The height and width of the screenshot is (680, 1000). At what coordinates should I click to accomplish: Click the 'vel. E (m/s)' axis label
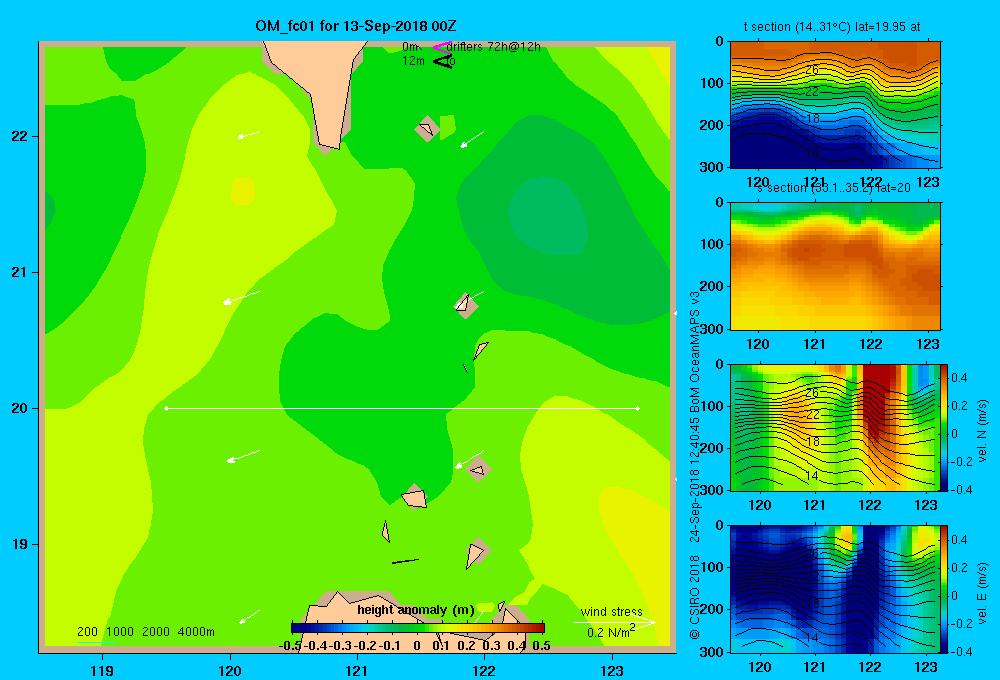(x=983, y=593)
